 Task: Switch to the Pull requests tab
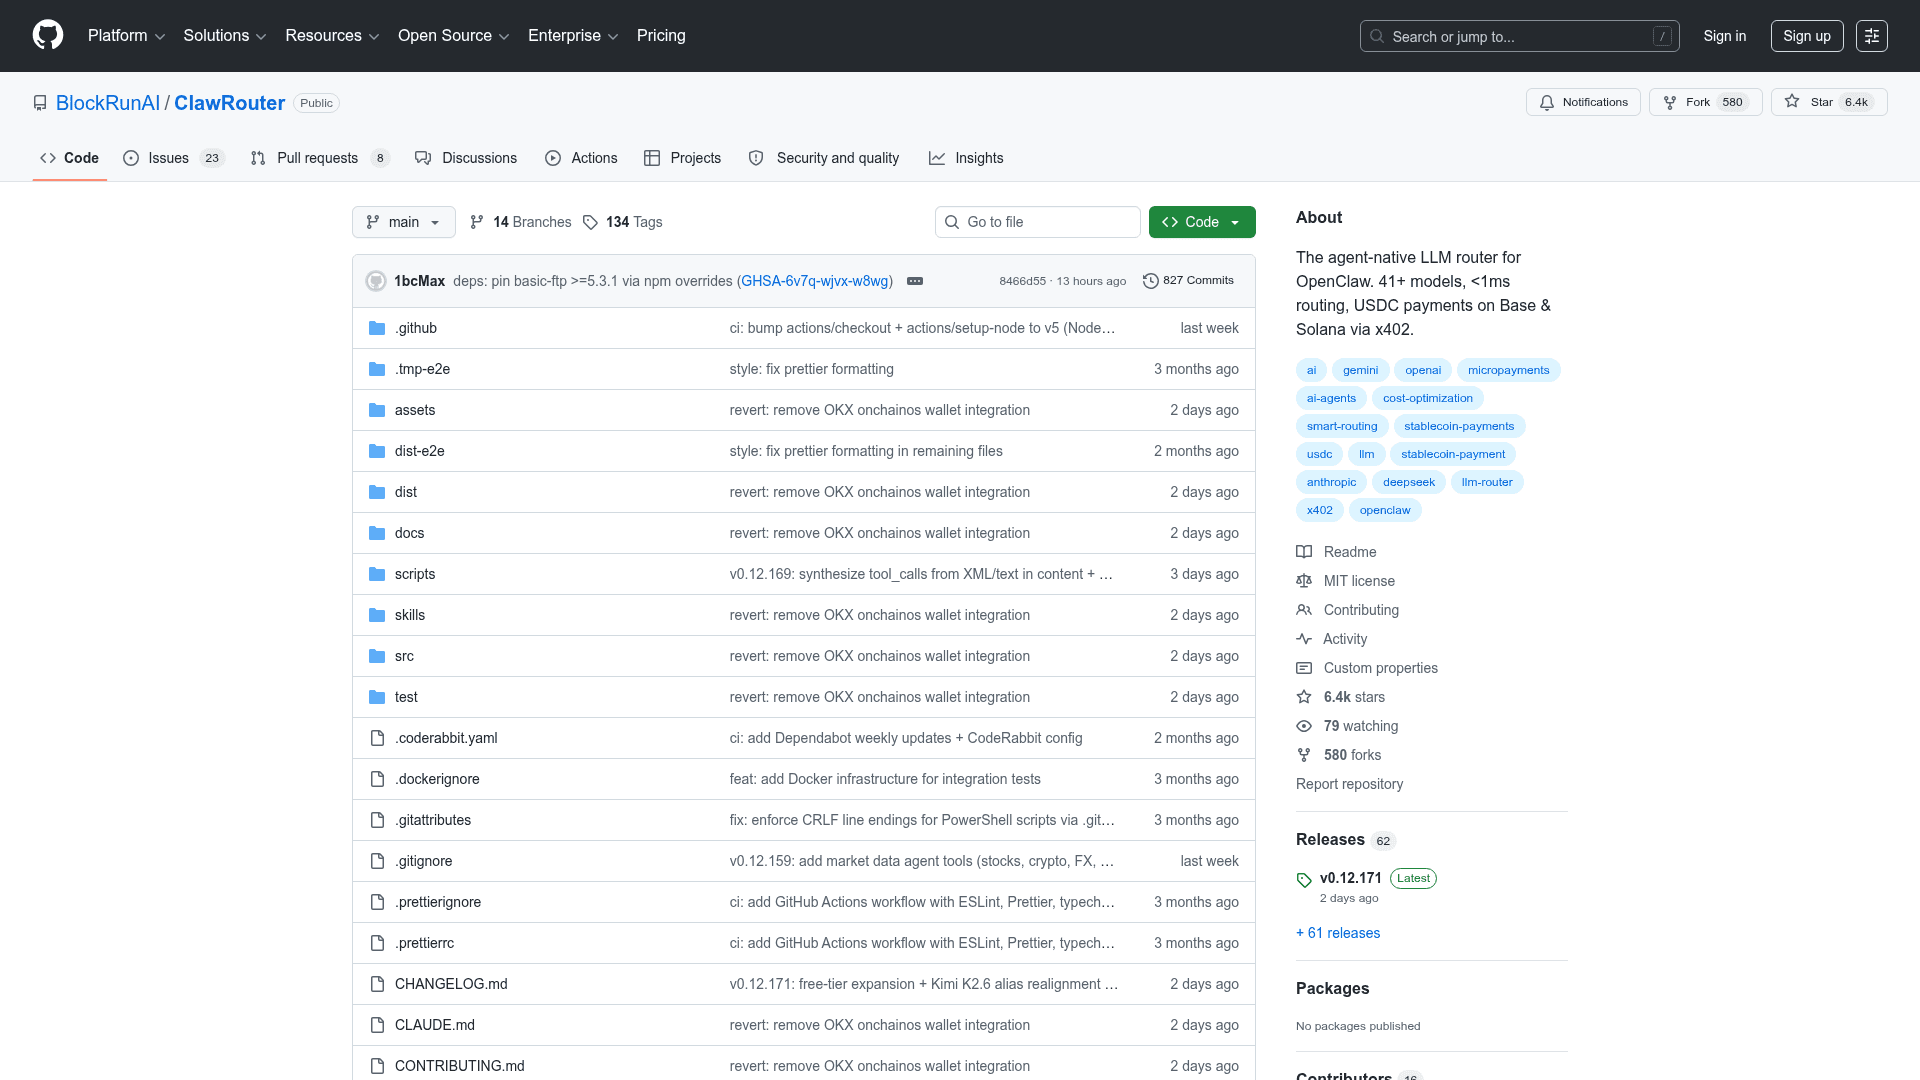click(320, 158)
